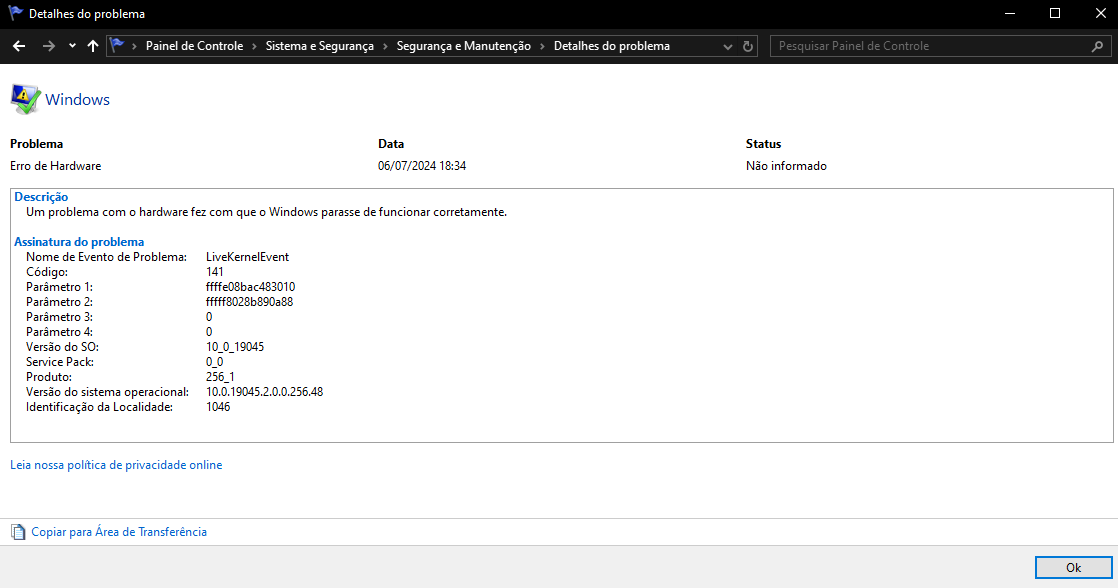Click the clipboard copy icon
1118x588 pixels.
[x=18, y=532]
